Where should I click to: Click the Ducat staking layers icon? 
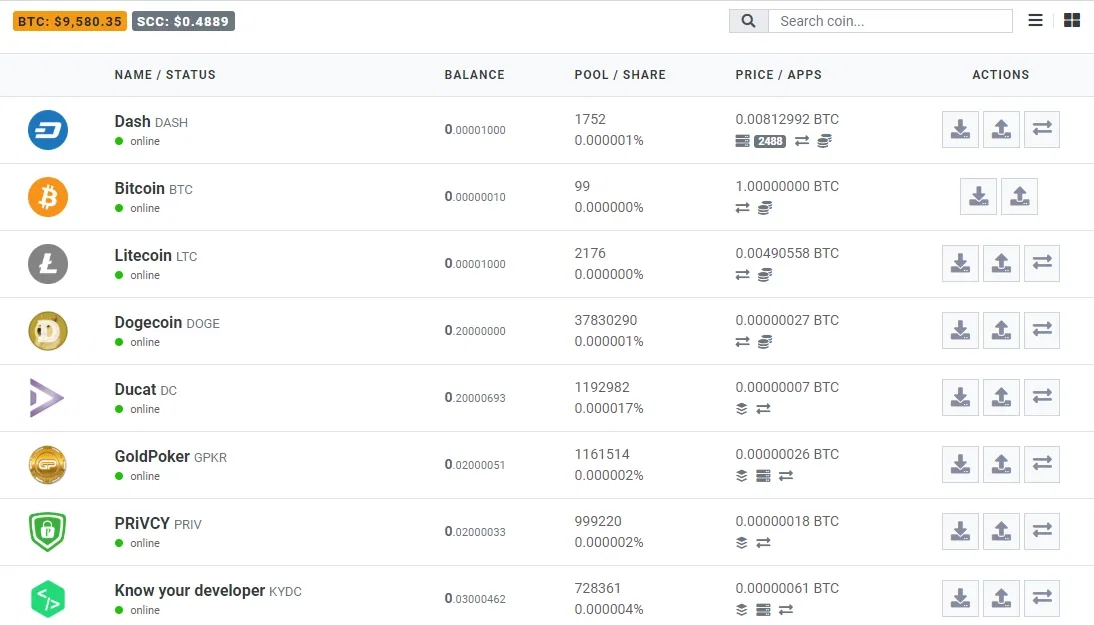click(x=742, y=409)
